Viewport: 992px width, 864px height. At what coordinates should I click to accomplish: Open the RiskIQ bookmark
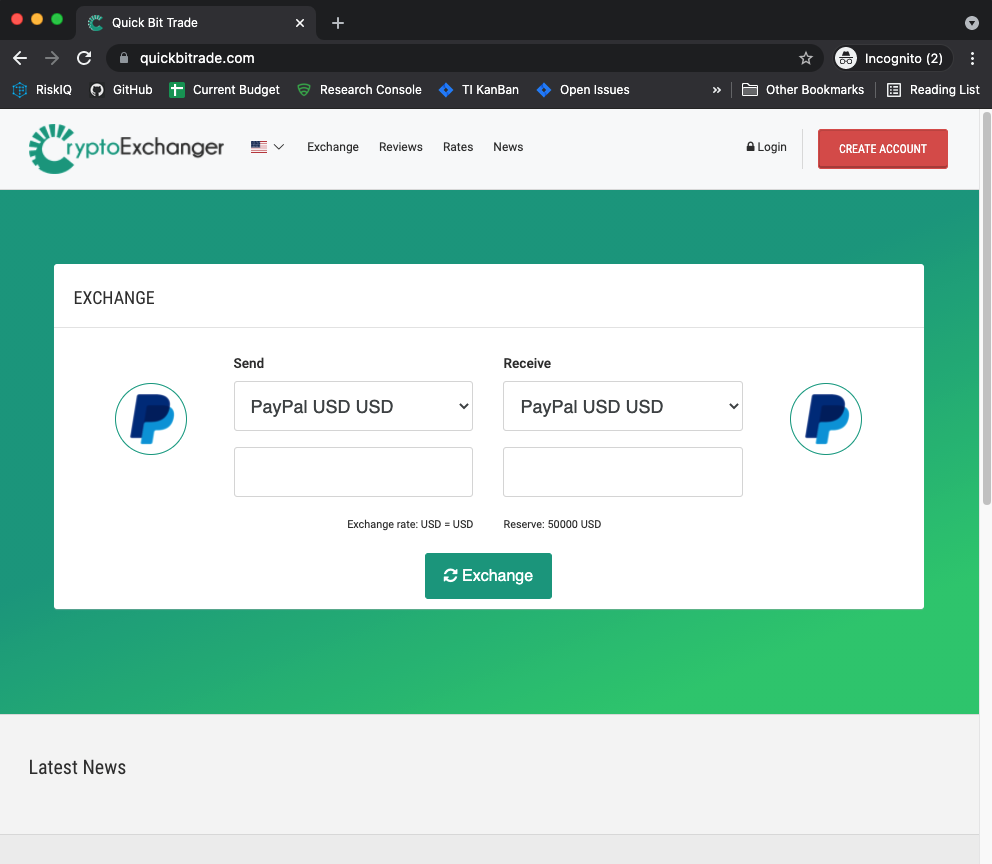pyautogui.click(x=42, y=90)
